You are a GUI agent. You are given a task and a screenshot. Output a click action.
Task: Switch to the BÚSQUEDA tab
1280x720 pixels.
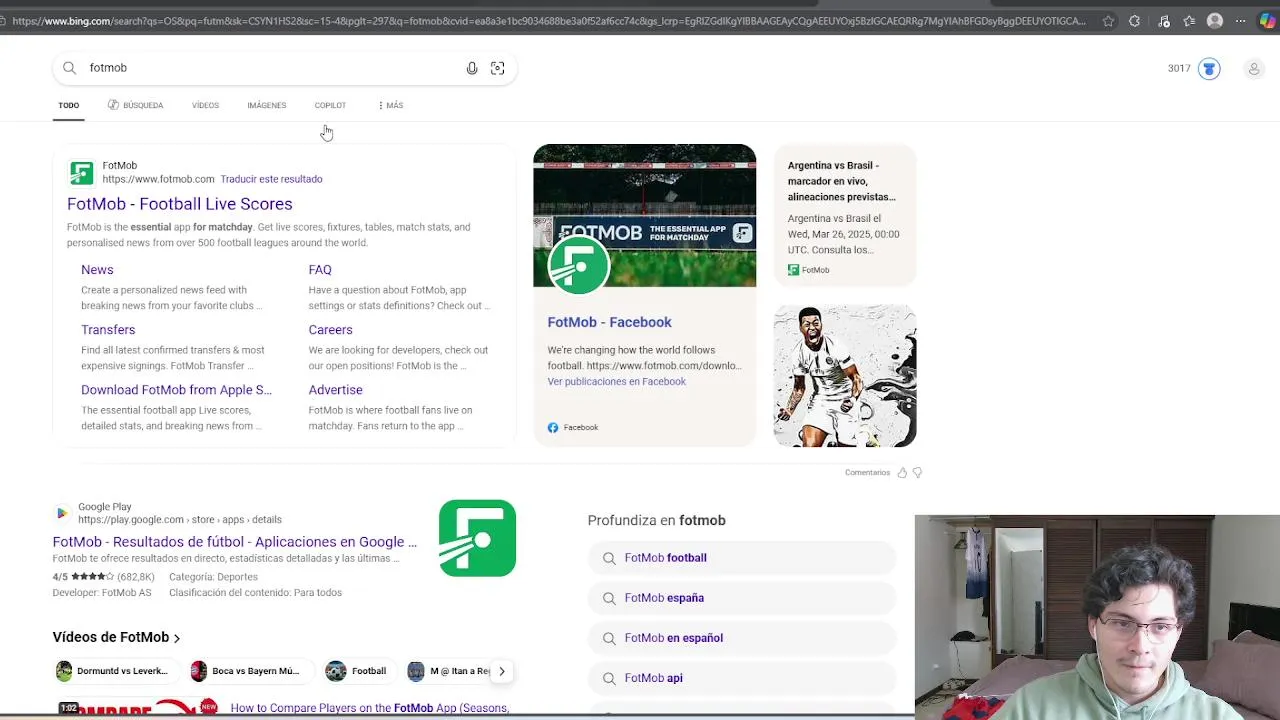pyautogui.click(x=135, y=105)
